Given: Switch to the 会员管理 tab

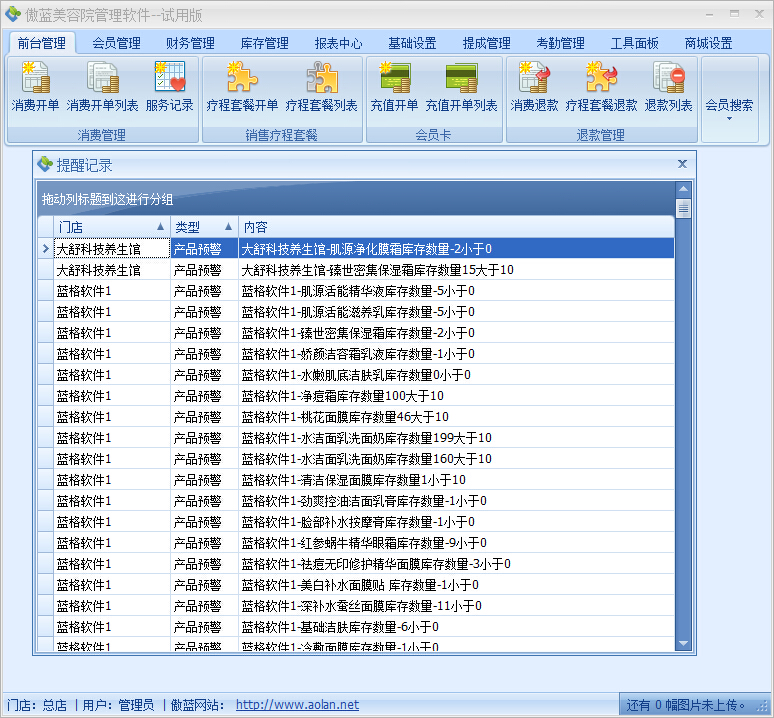Looking at the screenshot, I should click(x=116, y=43).
